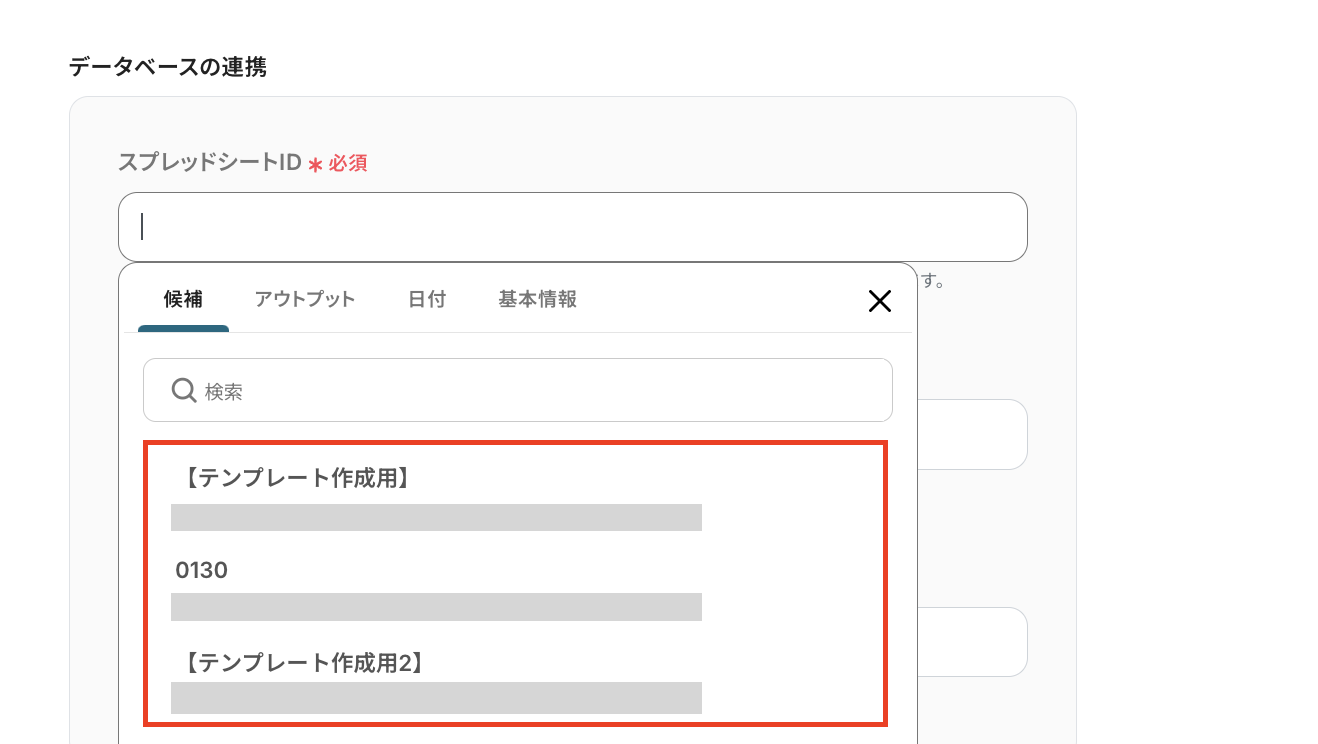
Task: Click the red 必須 required marker
Action: 347,163
